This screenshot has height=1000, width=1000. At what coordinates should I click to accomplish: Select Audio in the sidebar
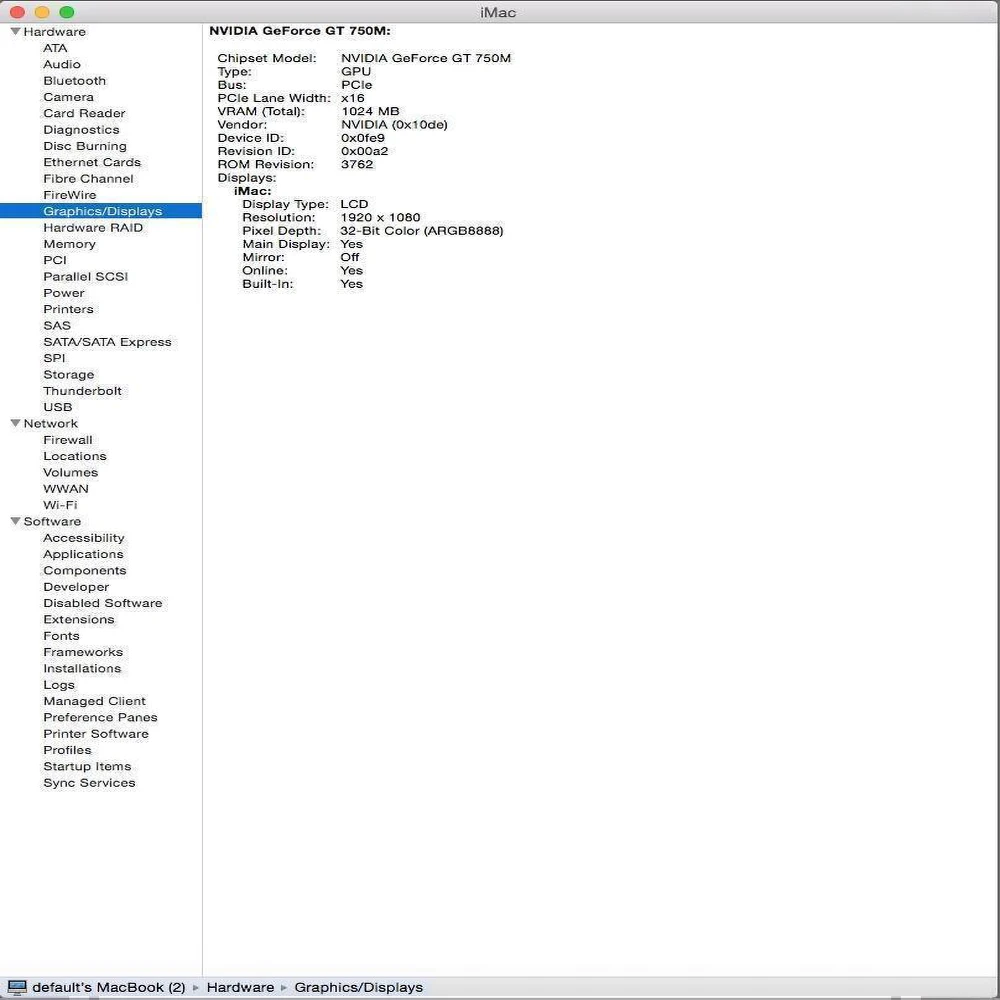coord(62,64)
